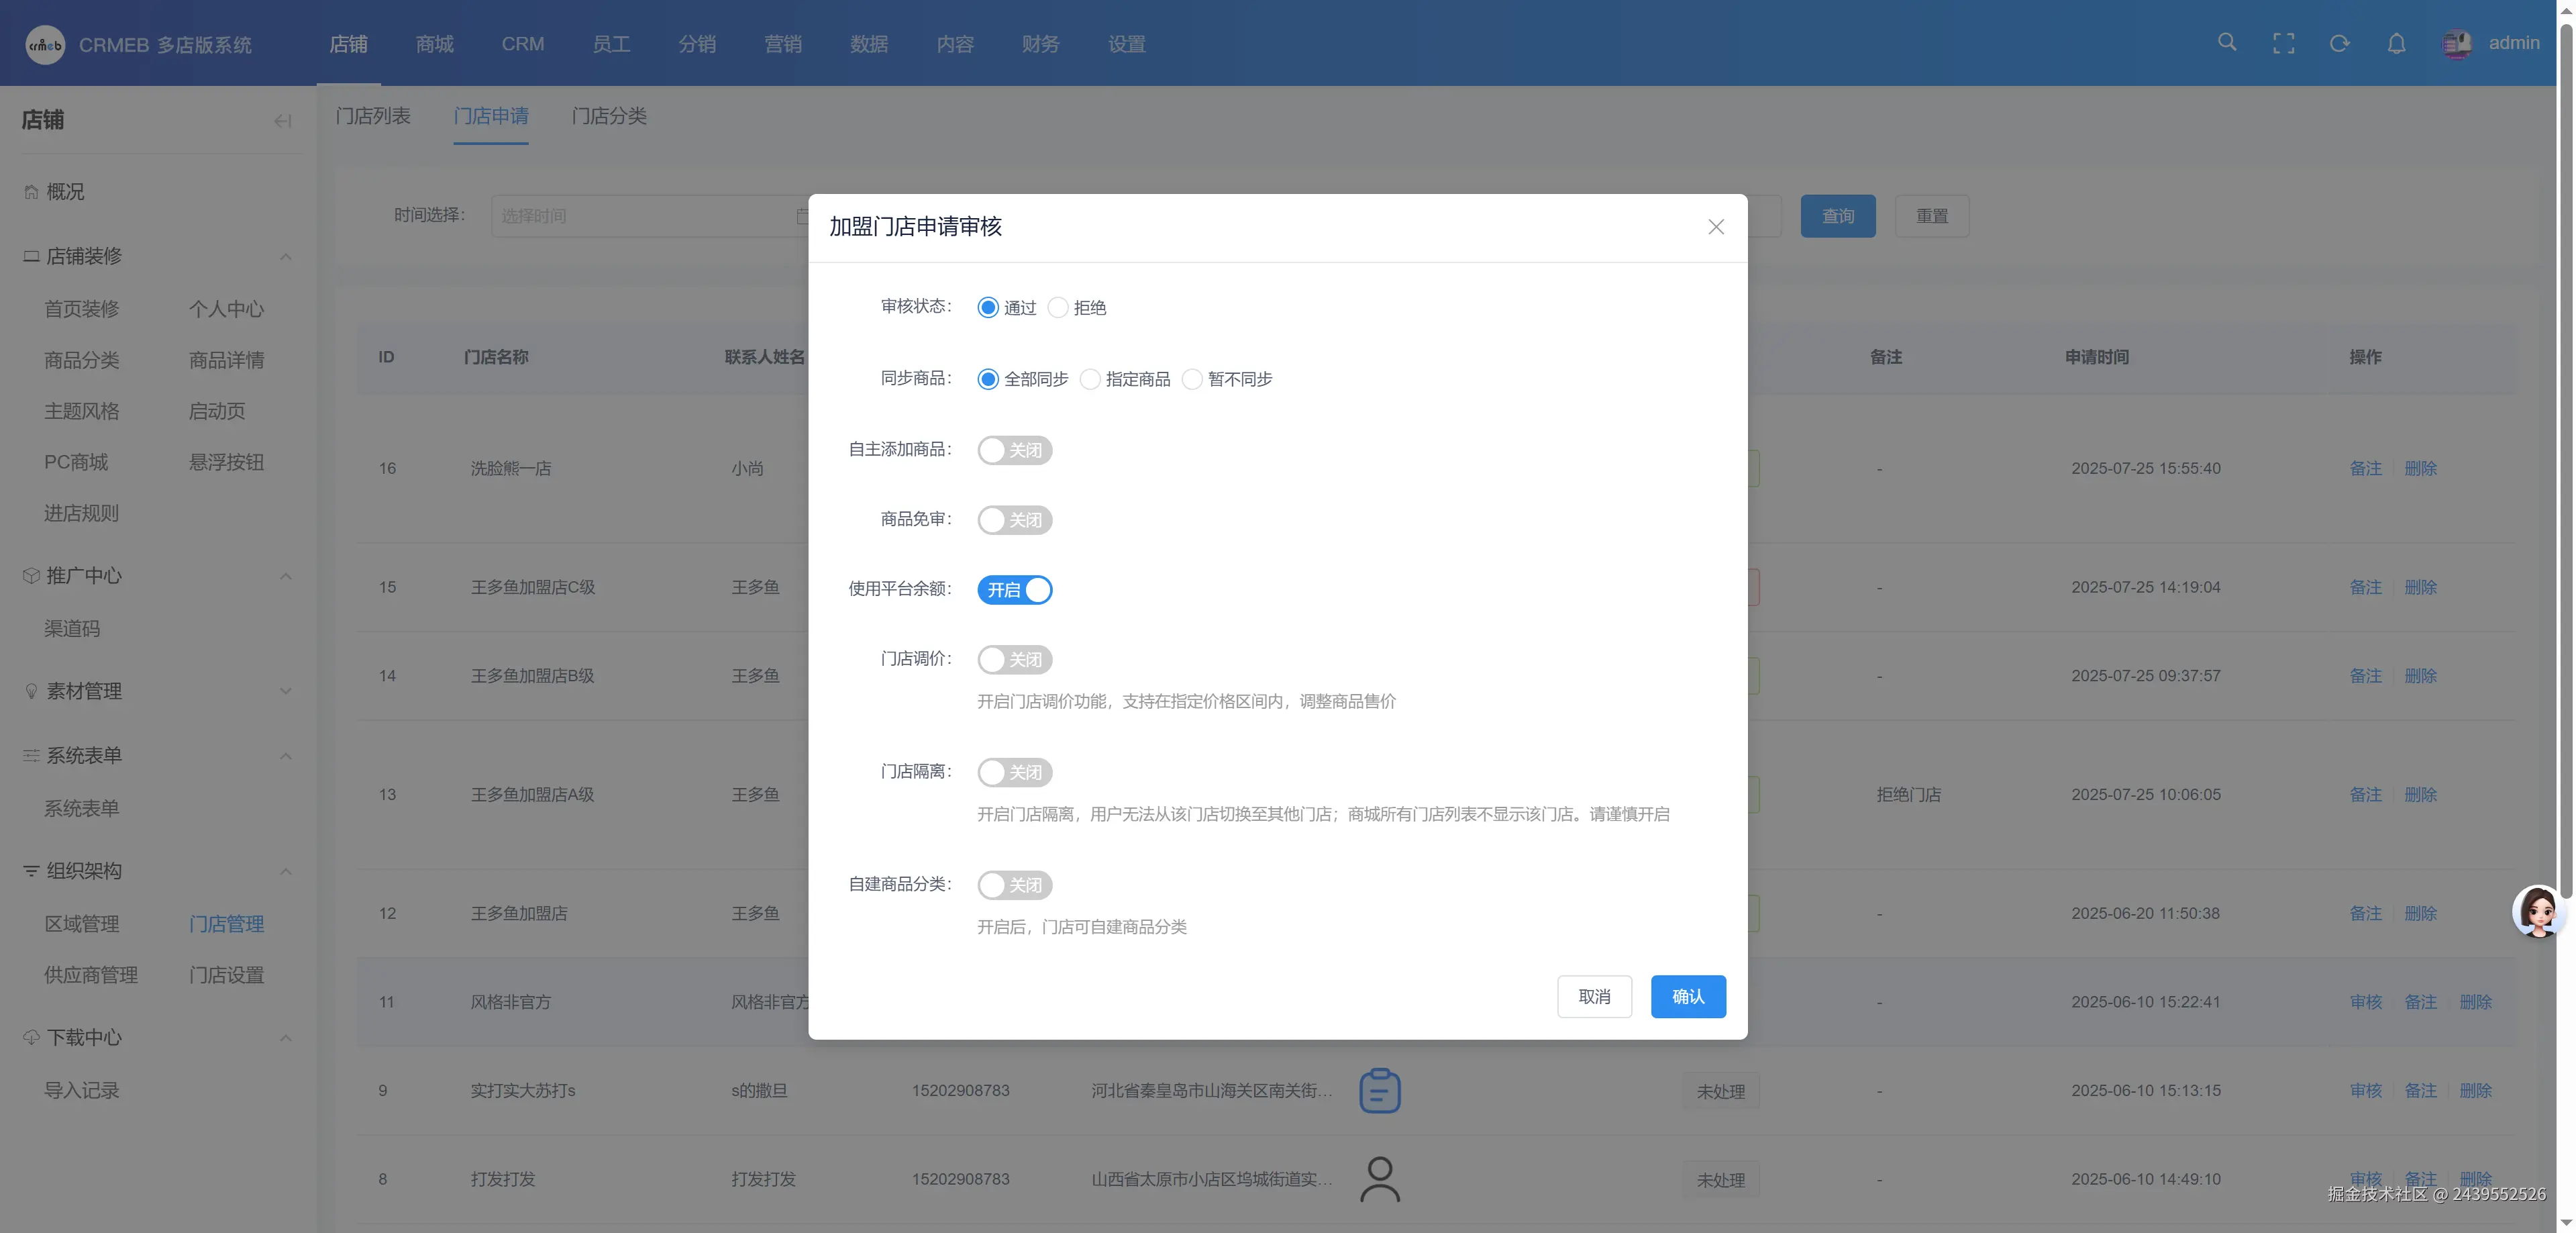Disable the 使用平台余额 switch
2576x1233 pixels.
(1015, 590)
